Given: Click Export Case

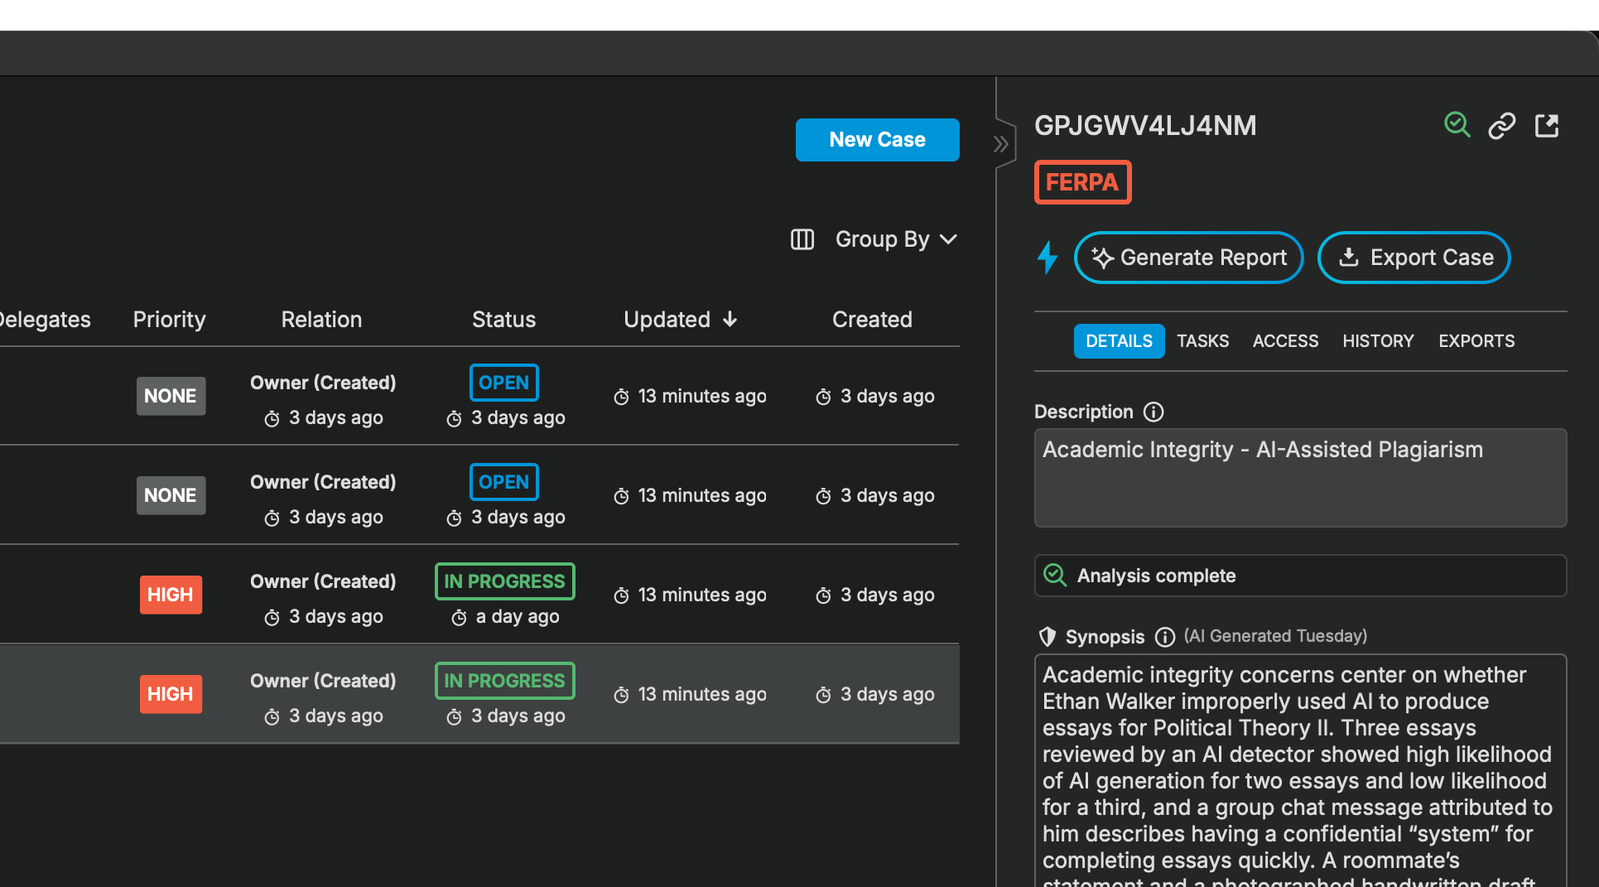Looking at the screenshot, I should coord(1413,257).
